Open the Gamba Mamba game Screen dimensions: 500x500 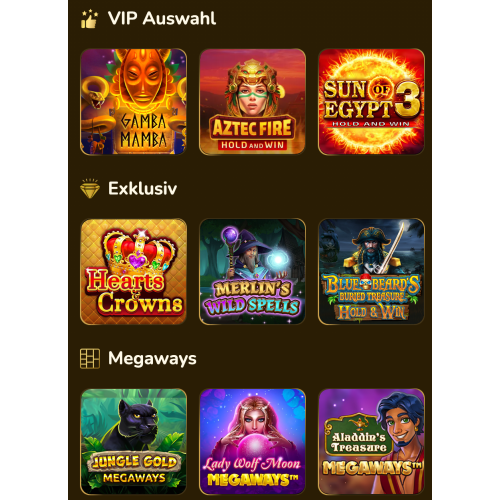coord(134,102)
